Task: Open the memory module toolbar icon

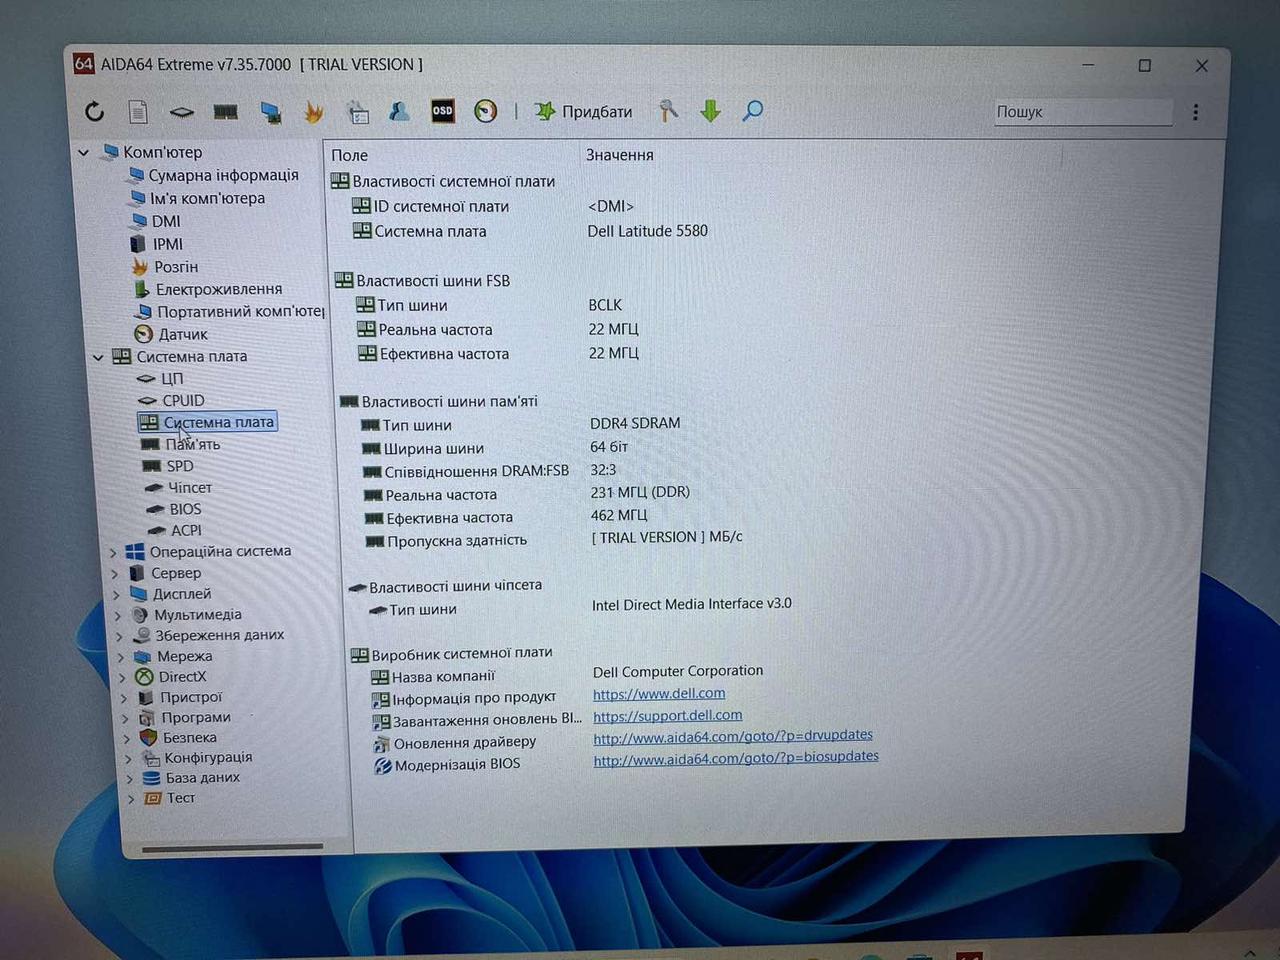Action: click(226, 112)
